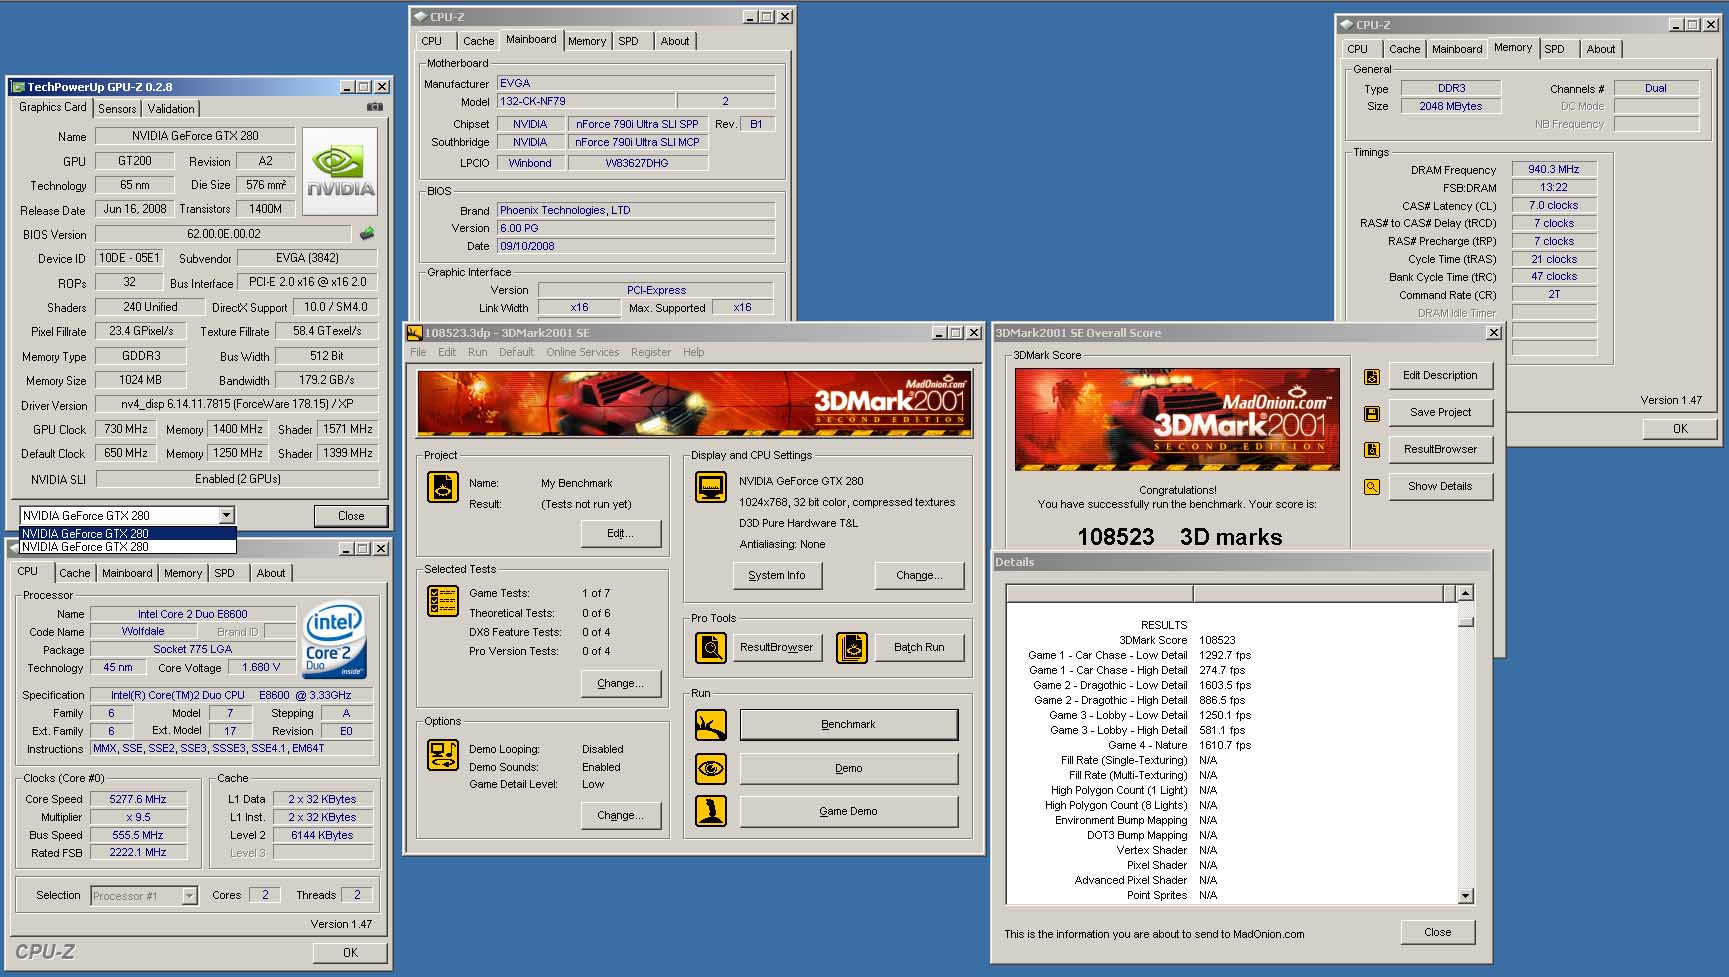The height and width of the screenshot is (977, 1729).
Task: Select second NVIDIA GeForce GTX 280 list entry
Action: (x=128, y=546)
